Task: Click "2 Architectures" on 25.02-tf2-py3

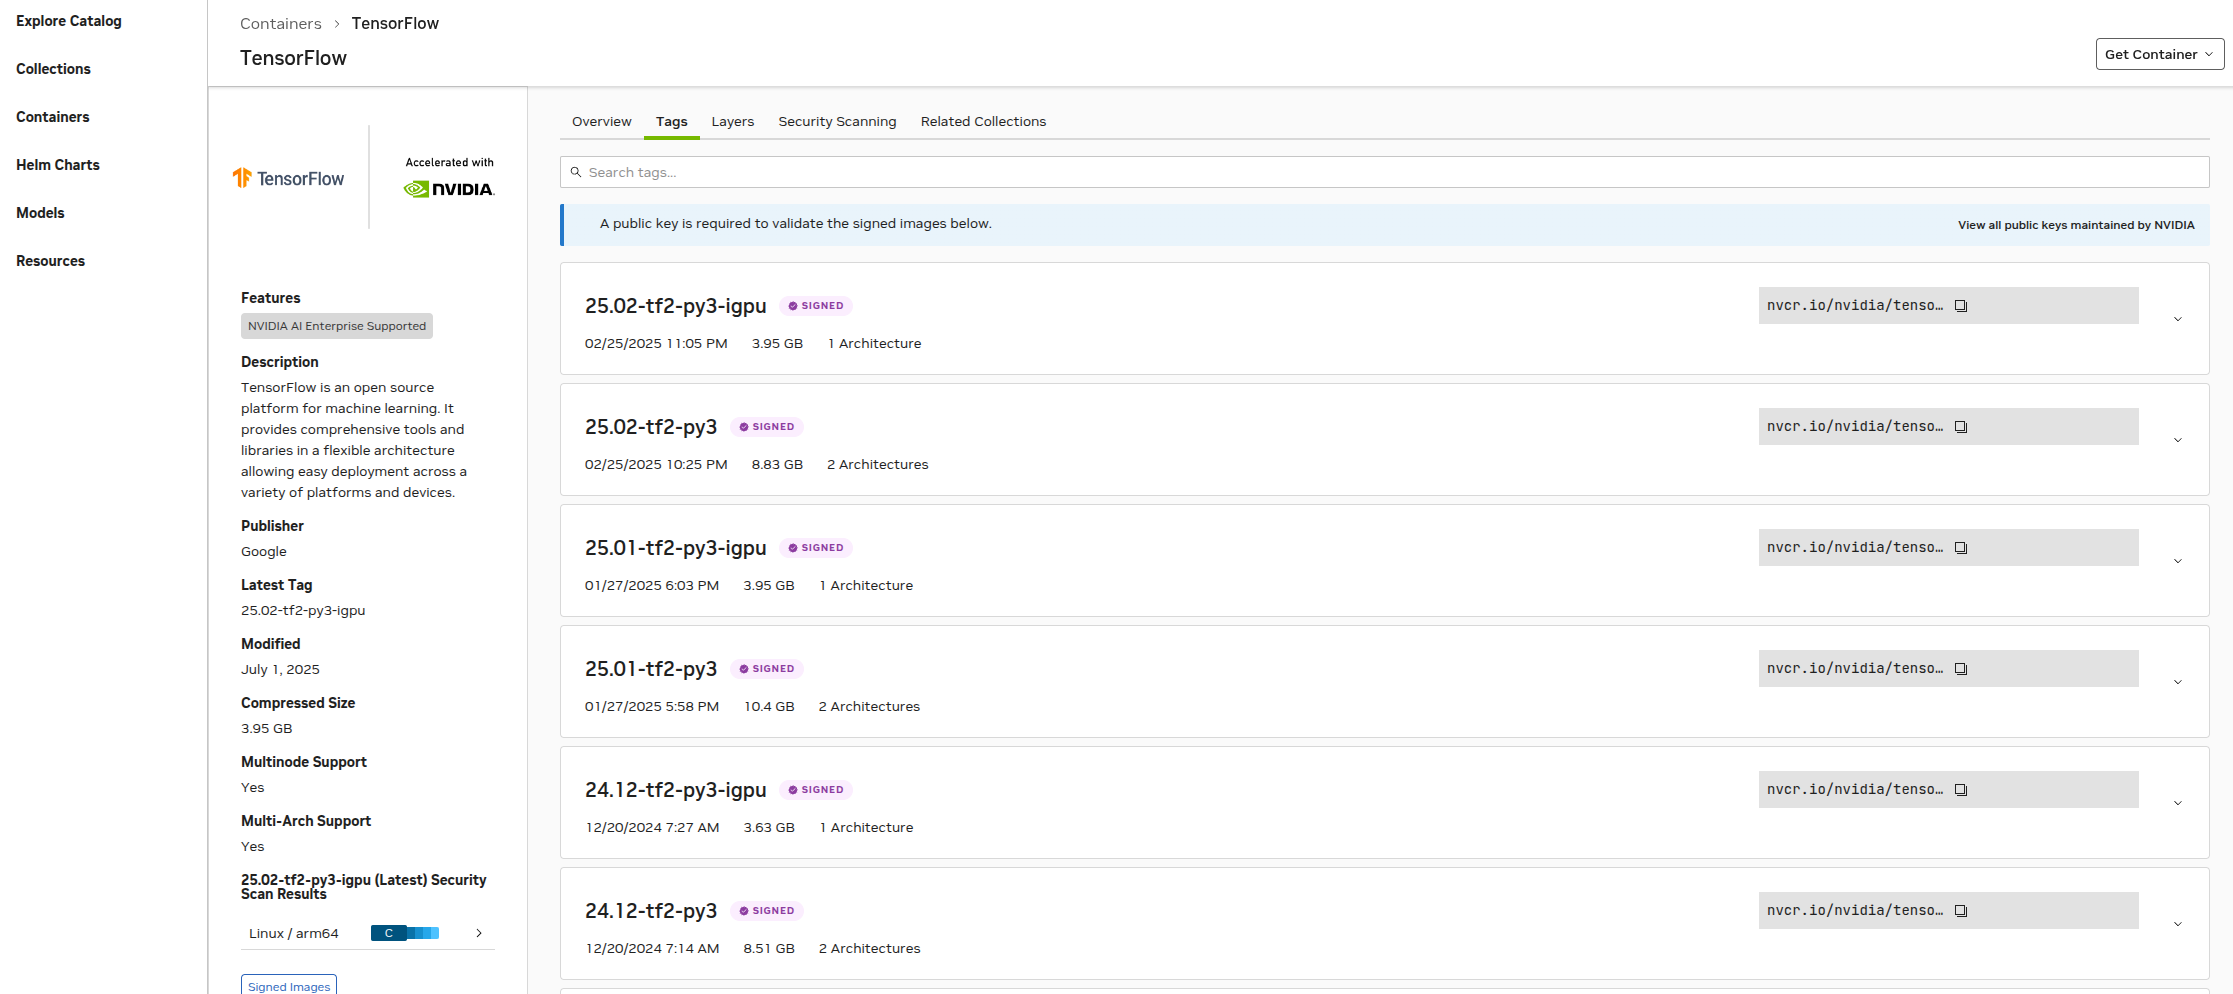Action: pyautogui.click(x=878, y=465)
